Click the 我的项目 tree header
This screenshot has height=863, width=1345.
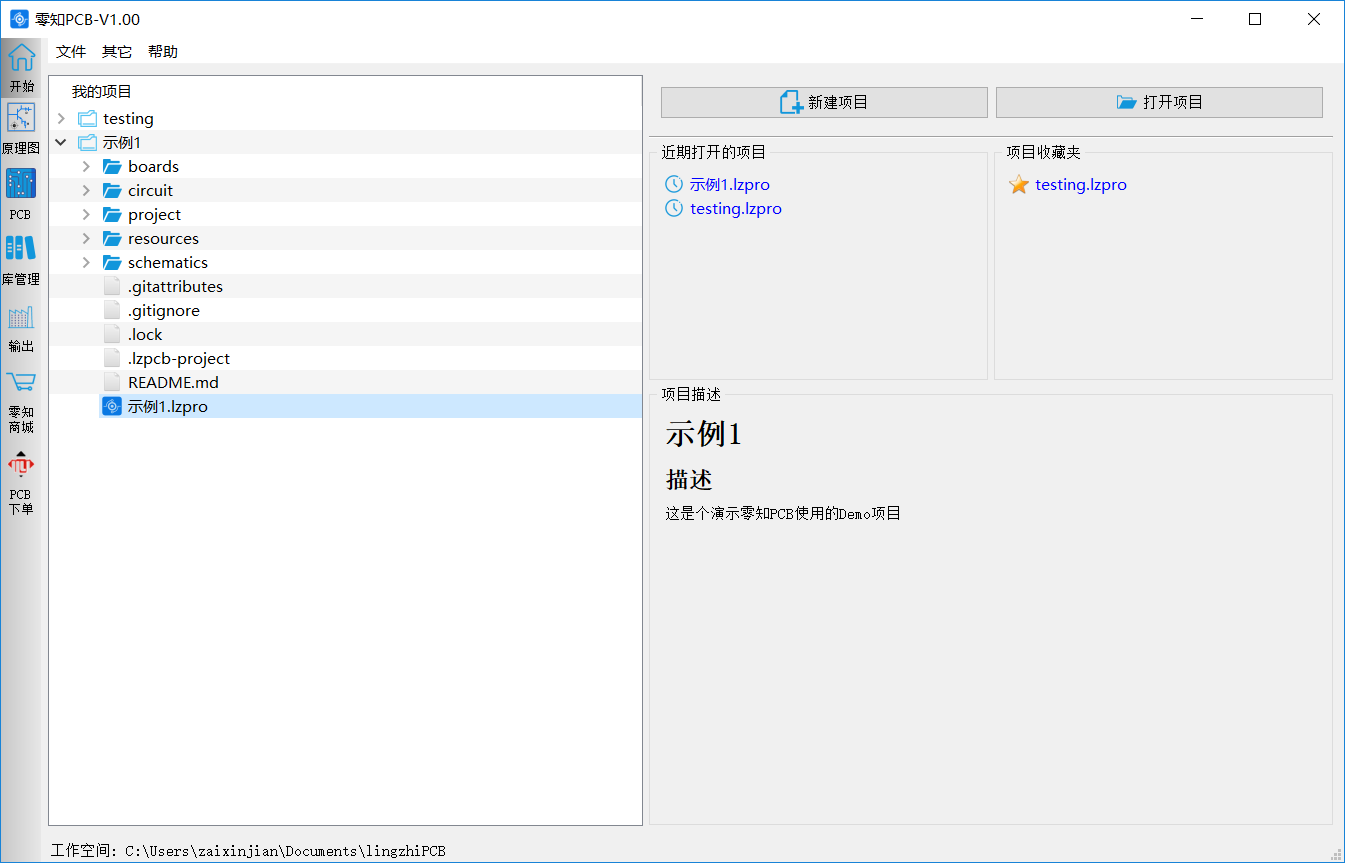(102, 91)
